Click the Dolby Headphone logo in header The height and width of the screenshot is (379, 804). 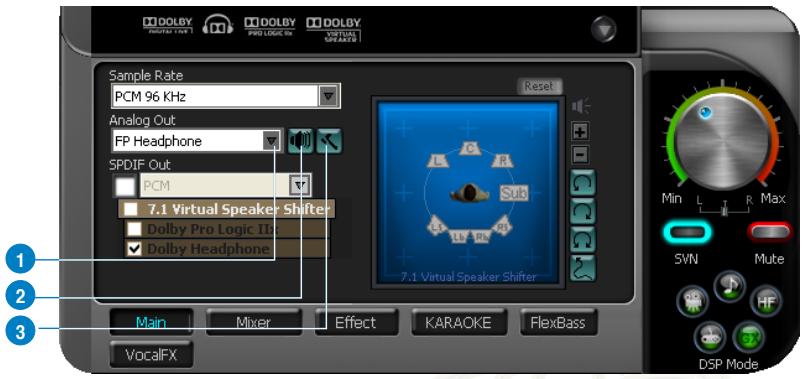point(218,25)
